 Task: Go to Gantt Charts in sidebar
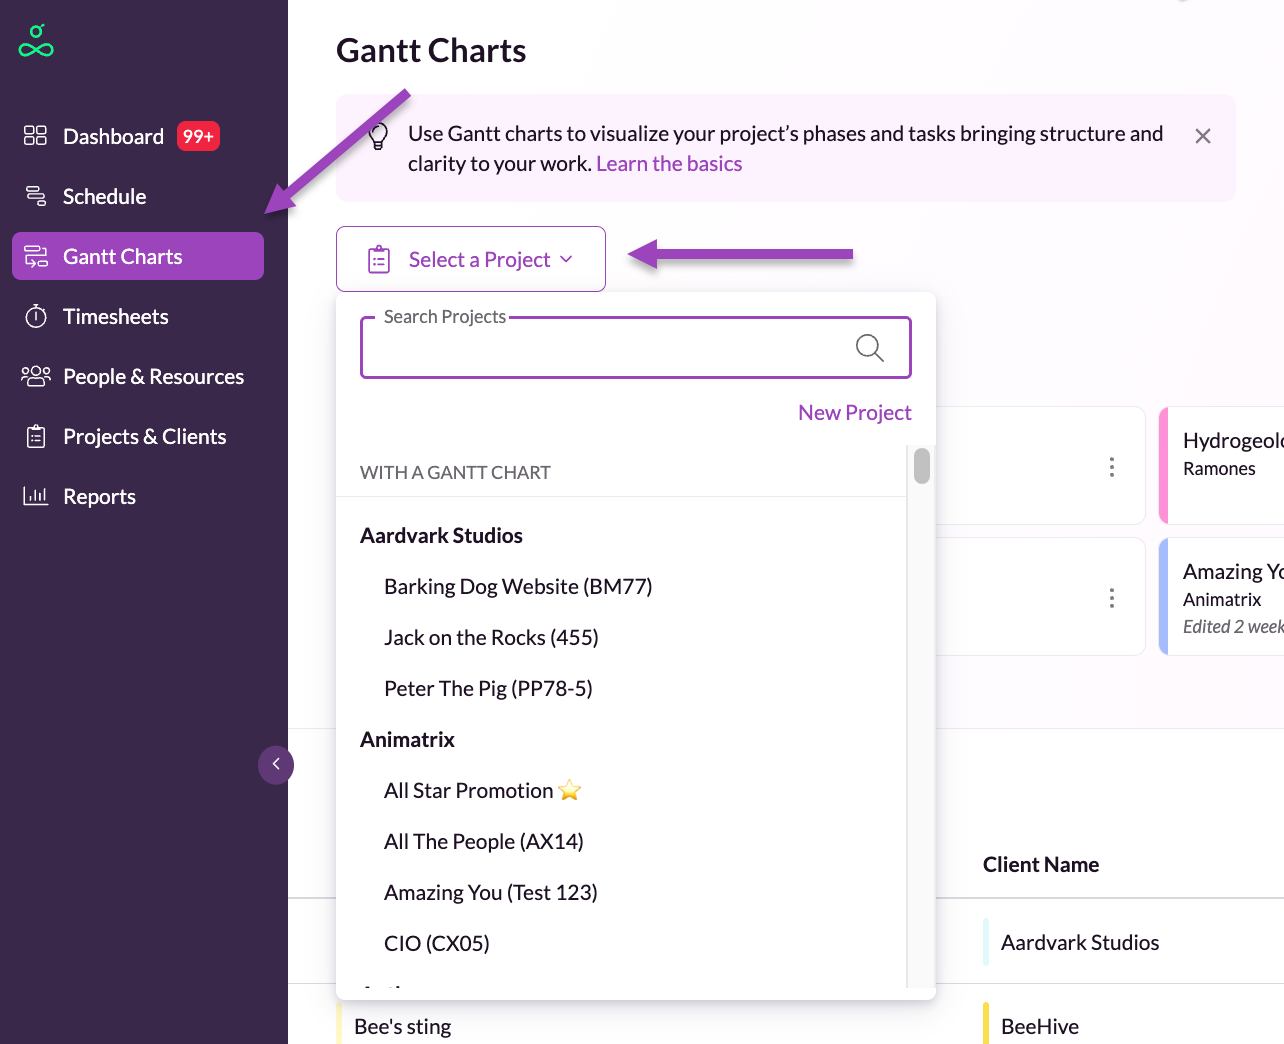[138, 257]
